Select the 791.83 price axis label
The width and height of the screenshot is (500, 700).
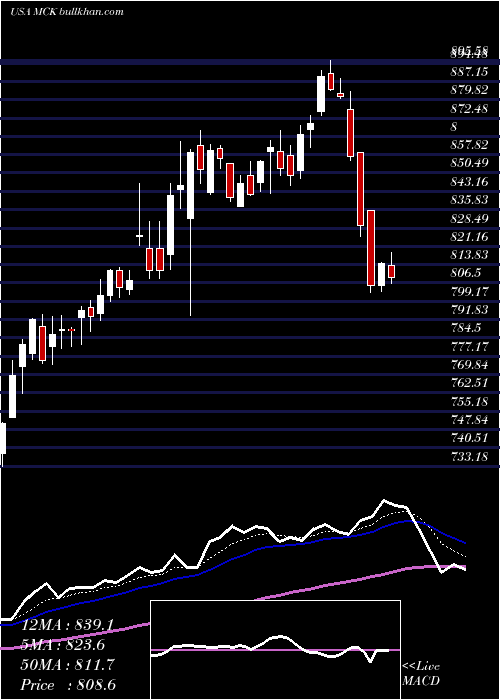[469, 310]
